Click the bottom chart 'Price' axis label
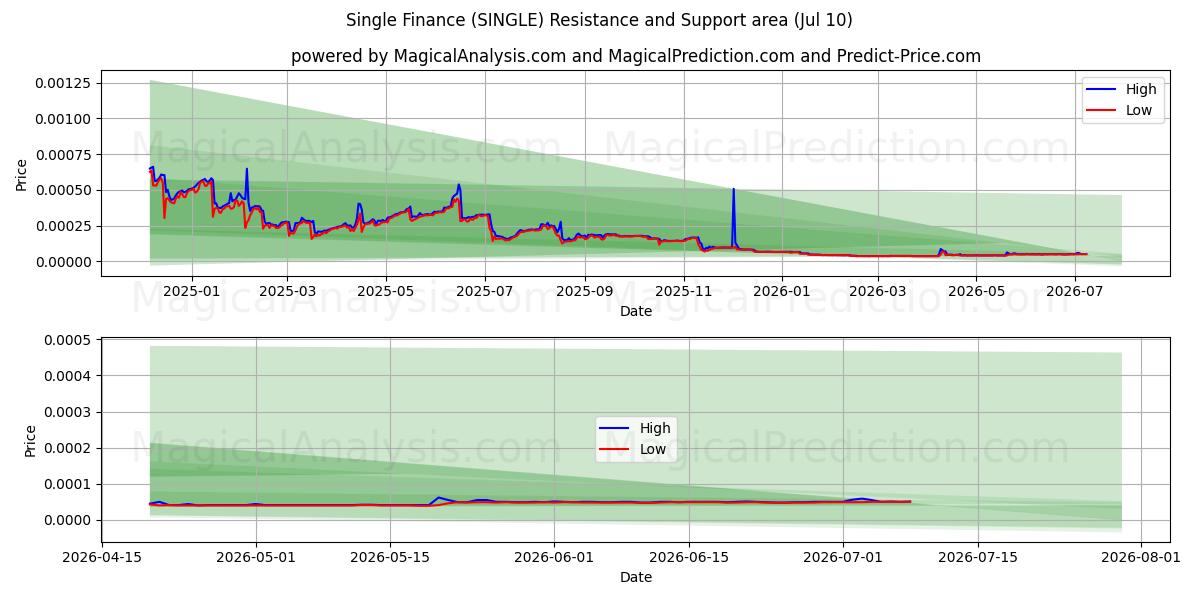1200x600 pixels. coord(31,441)
